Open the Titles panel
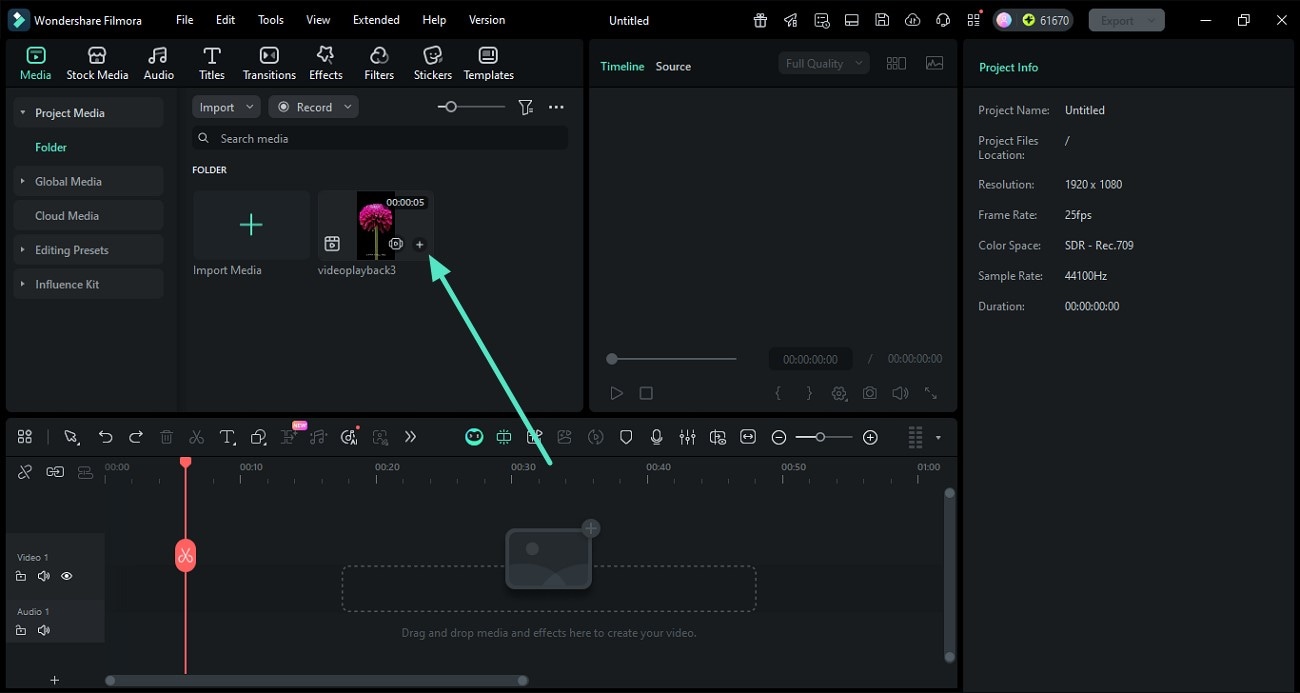 (x=211, y=62)
